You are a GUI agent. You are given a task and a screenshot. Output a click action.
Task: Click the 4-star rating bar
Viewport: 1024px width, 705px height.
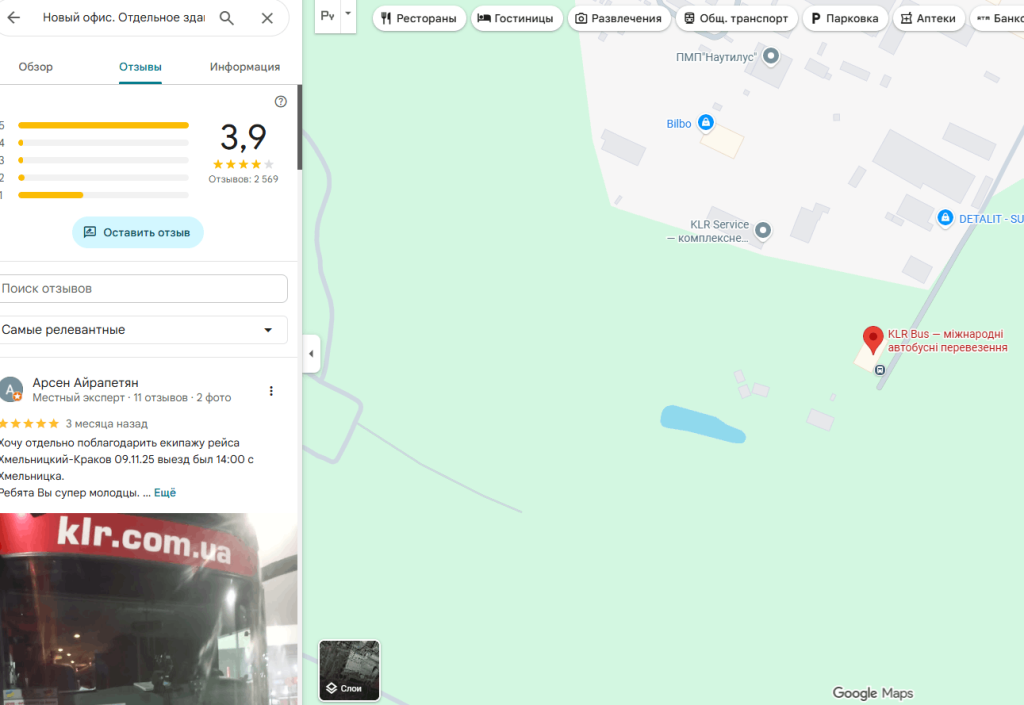103,142
